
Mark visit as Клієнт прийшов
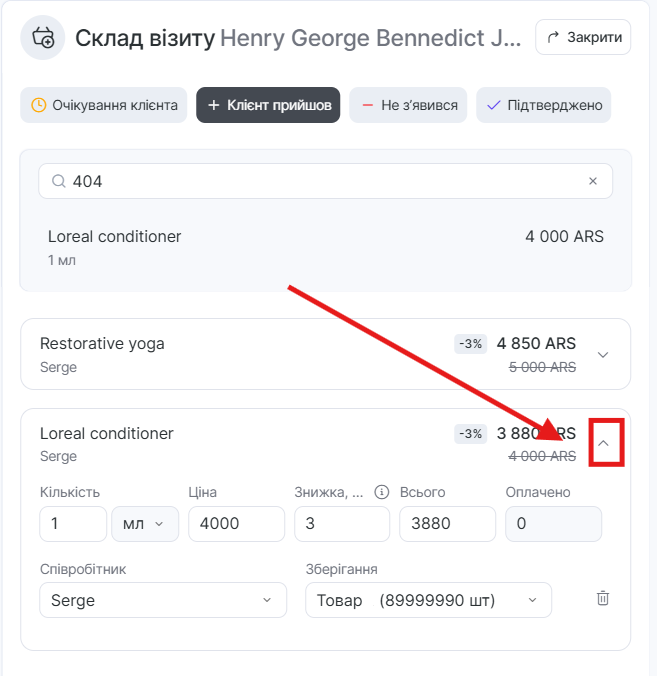coord(268,105)
